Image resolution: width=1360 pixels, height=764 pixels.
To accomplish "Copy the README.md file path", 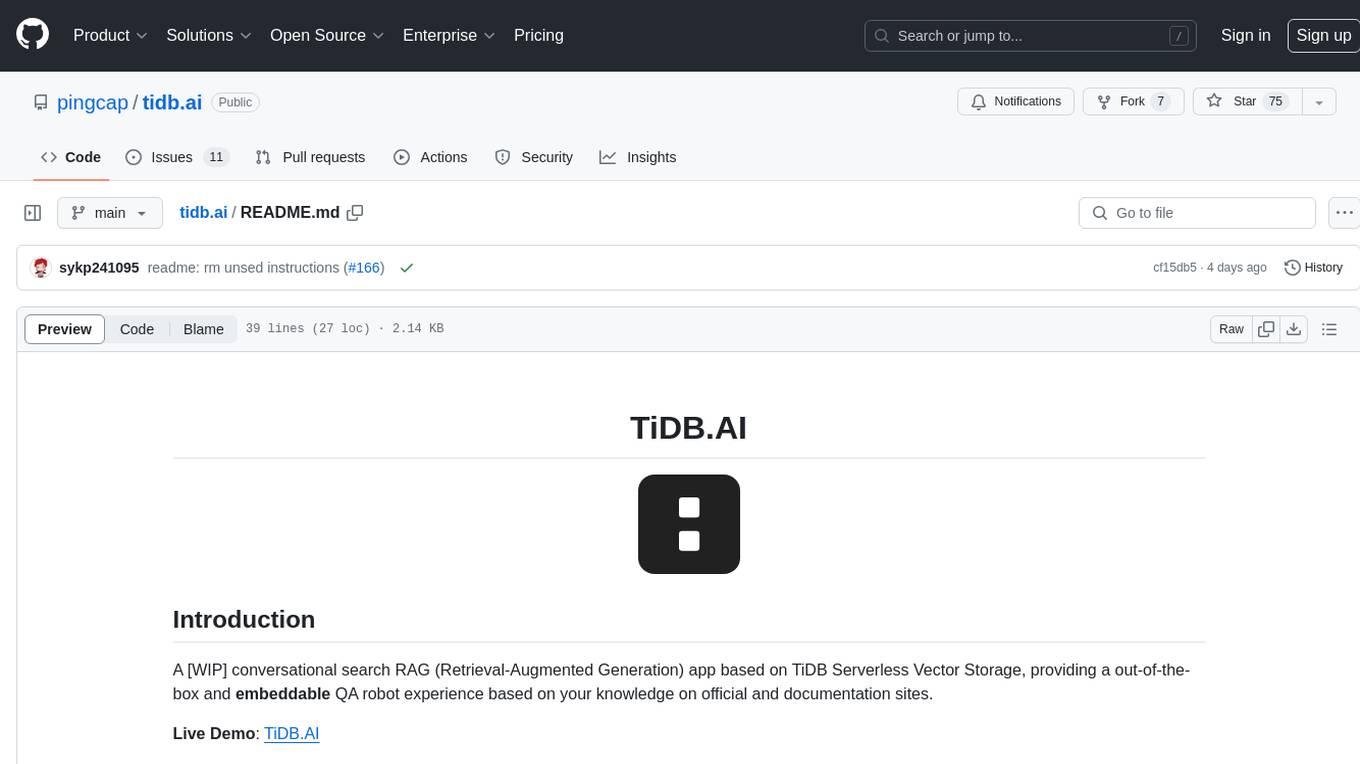I will tap(355, 212).
